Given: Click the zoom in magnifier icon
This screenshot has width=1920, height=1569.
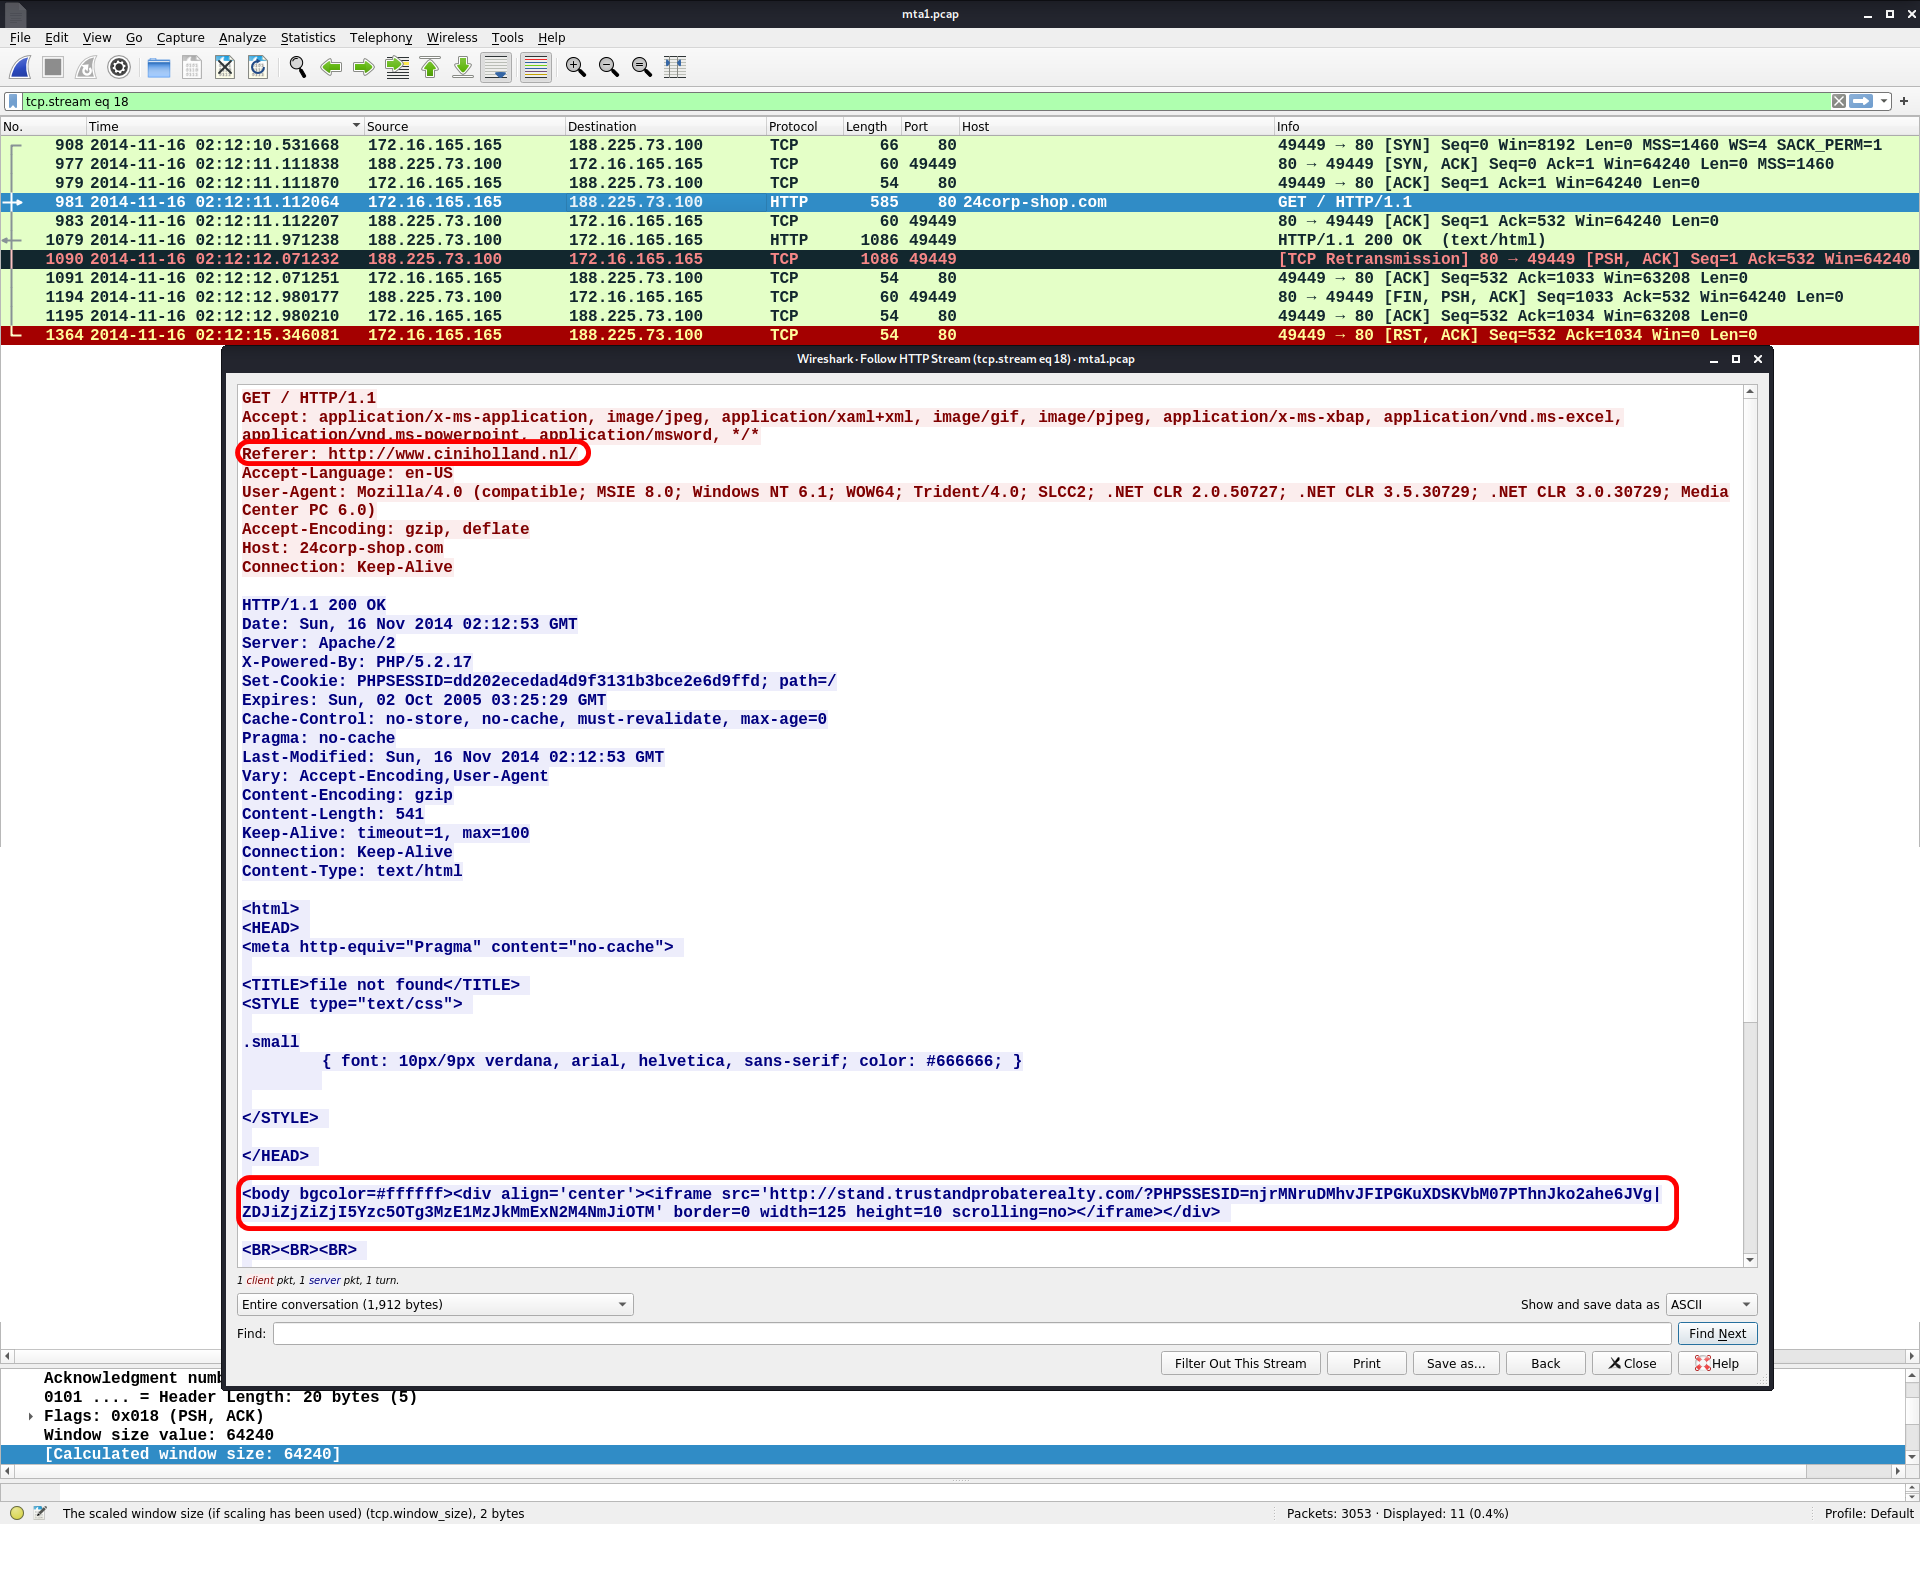Looking at the screenshot, I should [x=575, y=67].
